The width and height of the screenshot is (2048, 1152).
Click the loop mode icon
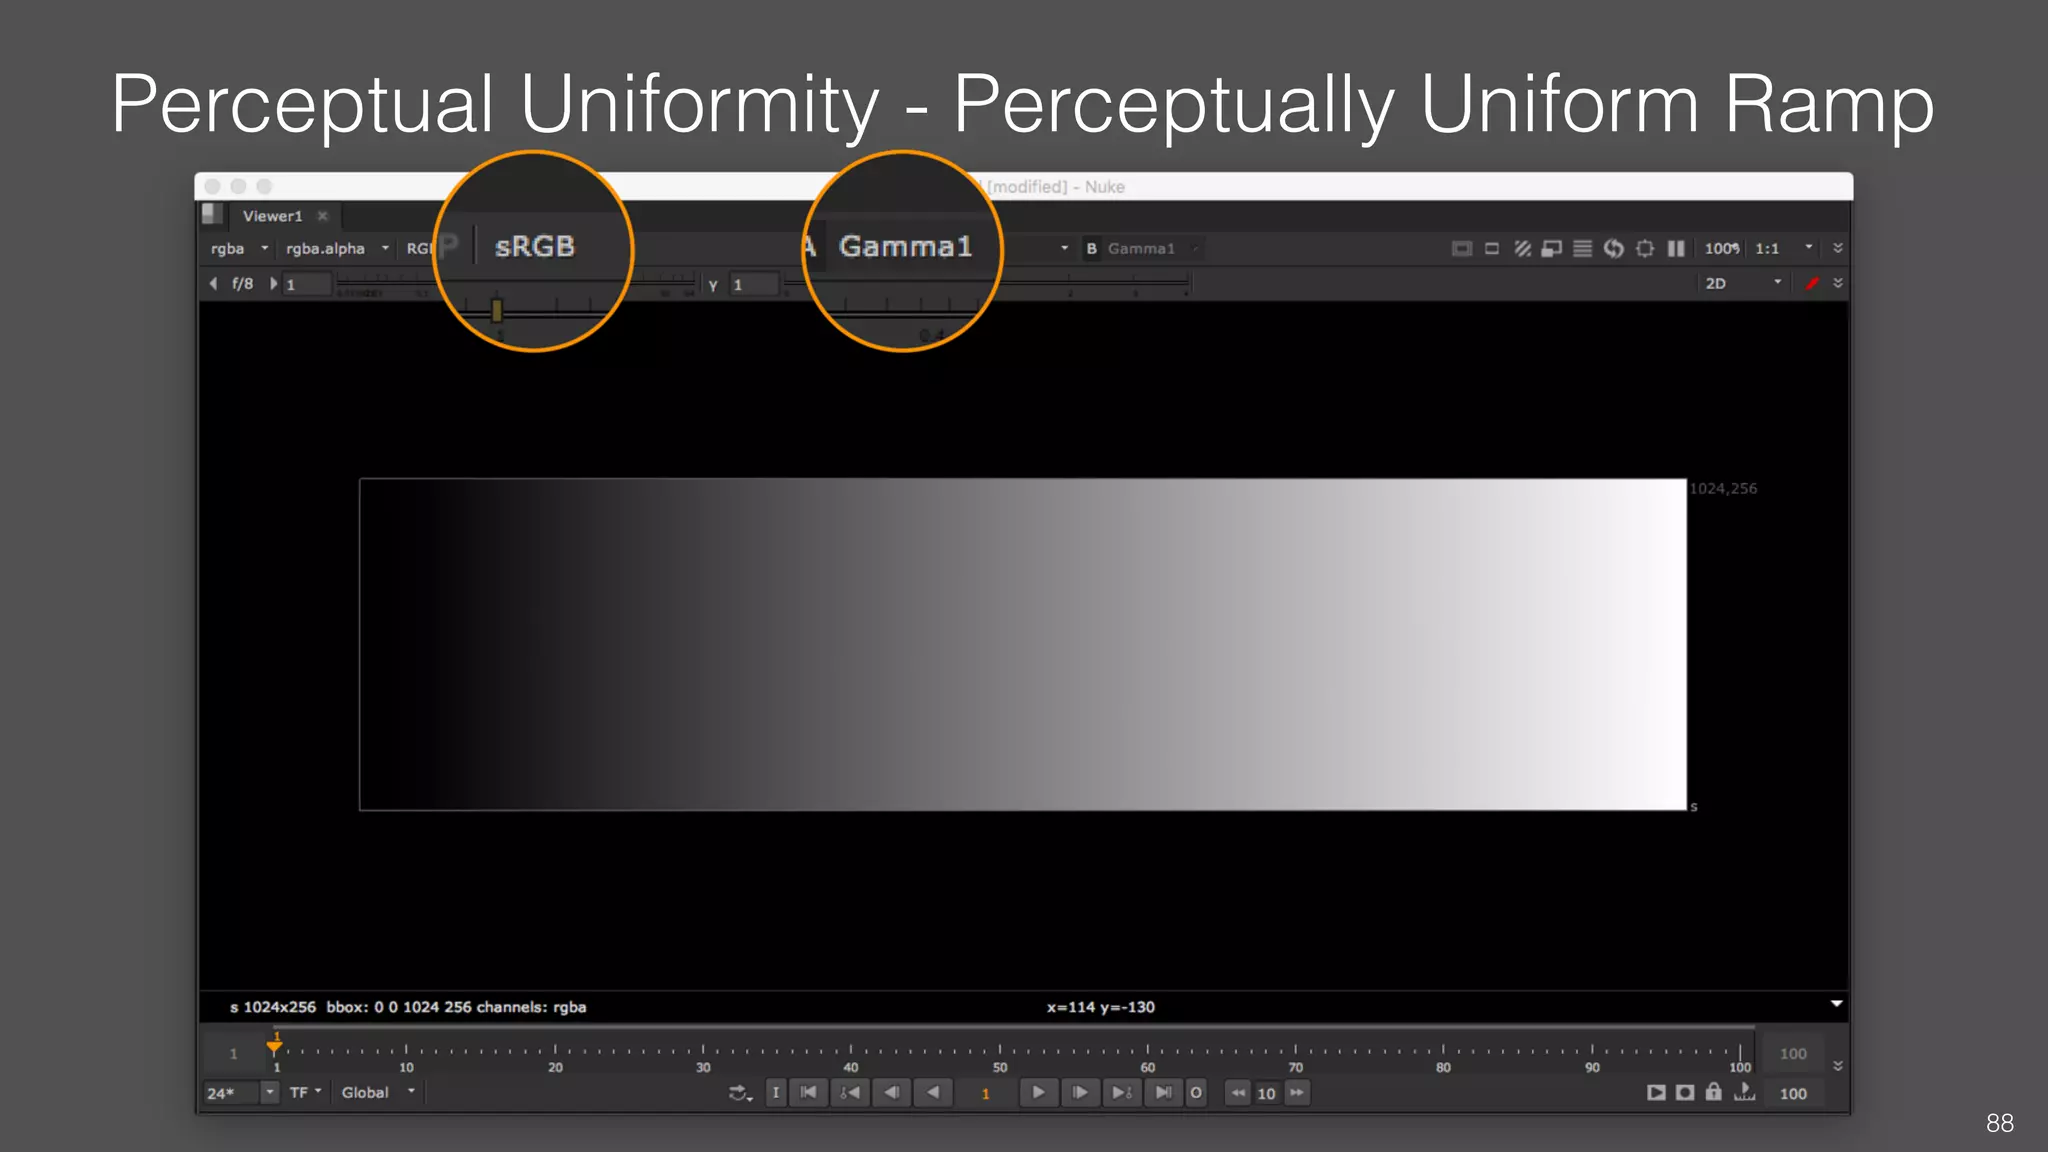pyautogui.click(x=740, y=1094)
